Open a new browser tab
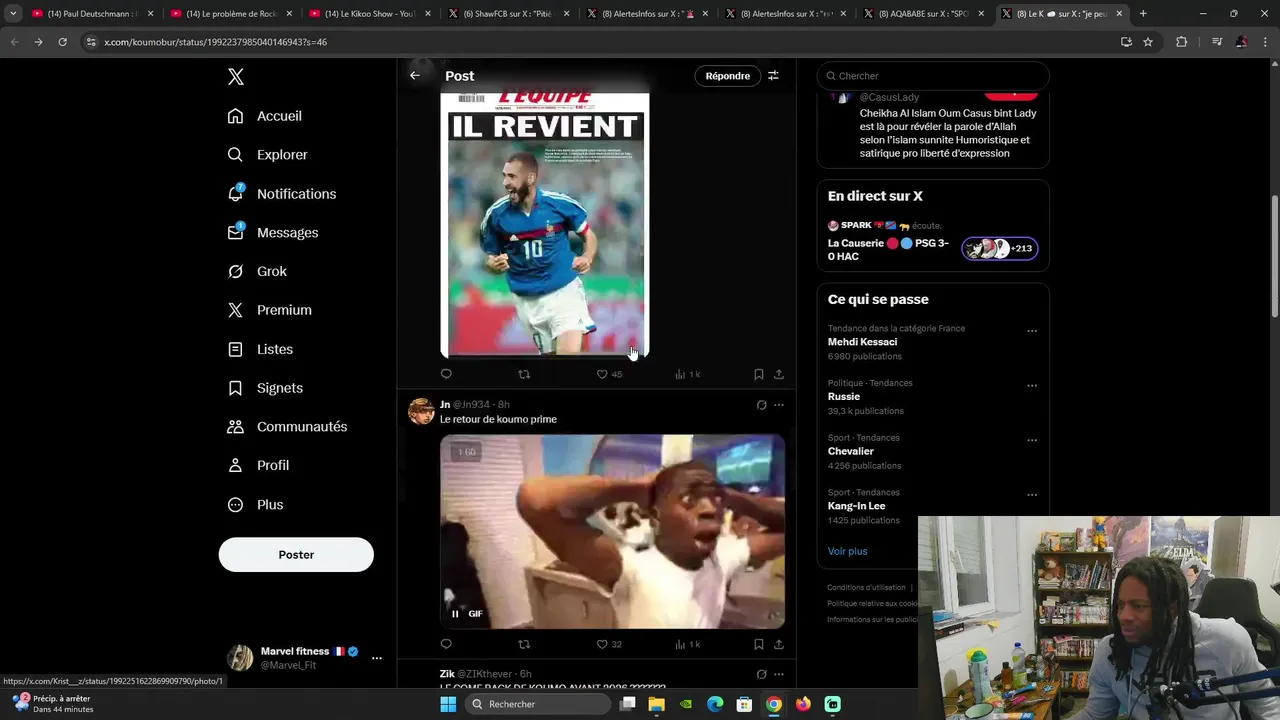1280x720 pixels. point(1143,14)
